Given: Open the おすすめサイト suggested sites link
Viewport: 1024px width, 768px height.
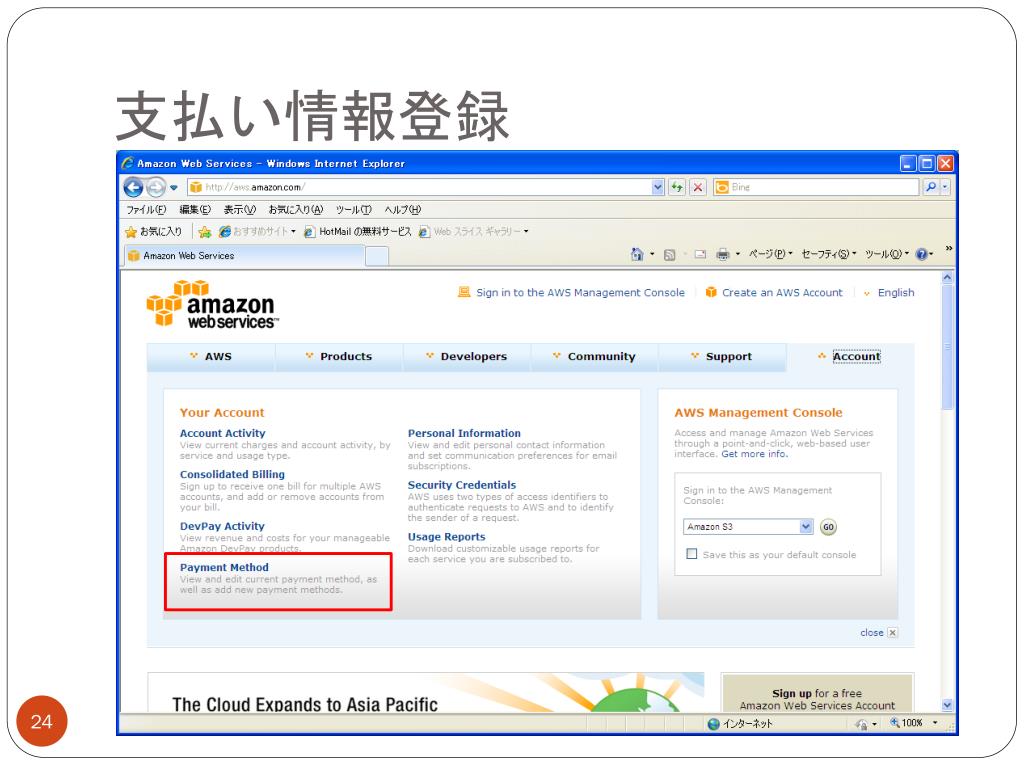Looking at the screenshot, I should [x=257, y=232].
